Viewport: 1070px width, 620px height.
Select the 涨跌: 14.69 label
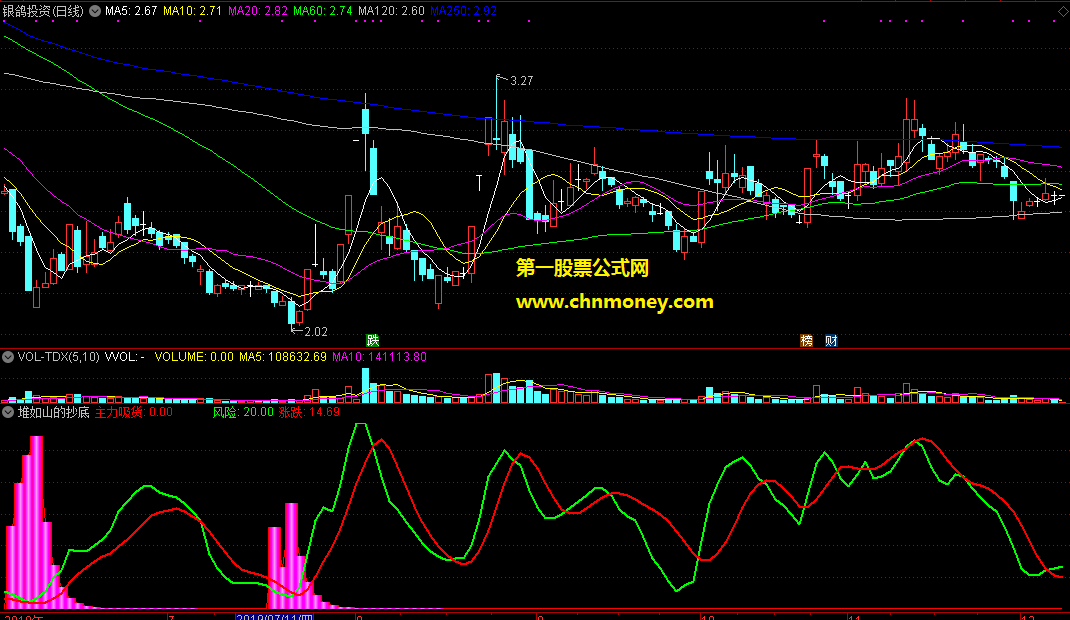pyautogui.click(x=309, y=412)
